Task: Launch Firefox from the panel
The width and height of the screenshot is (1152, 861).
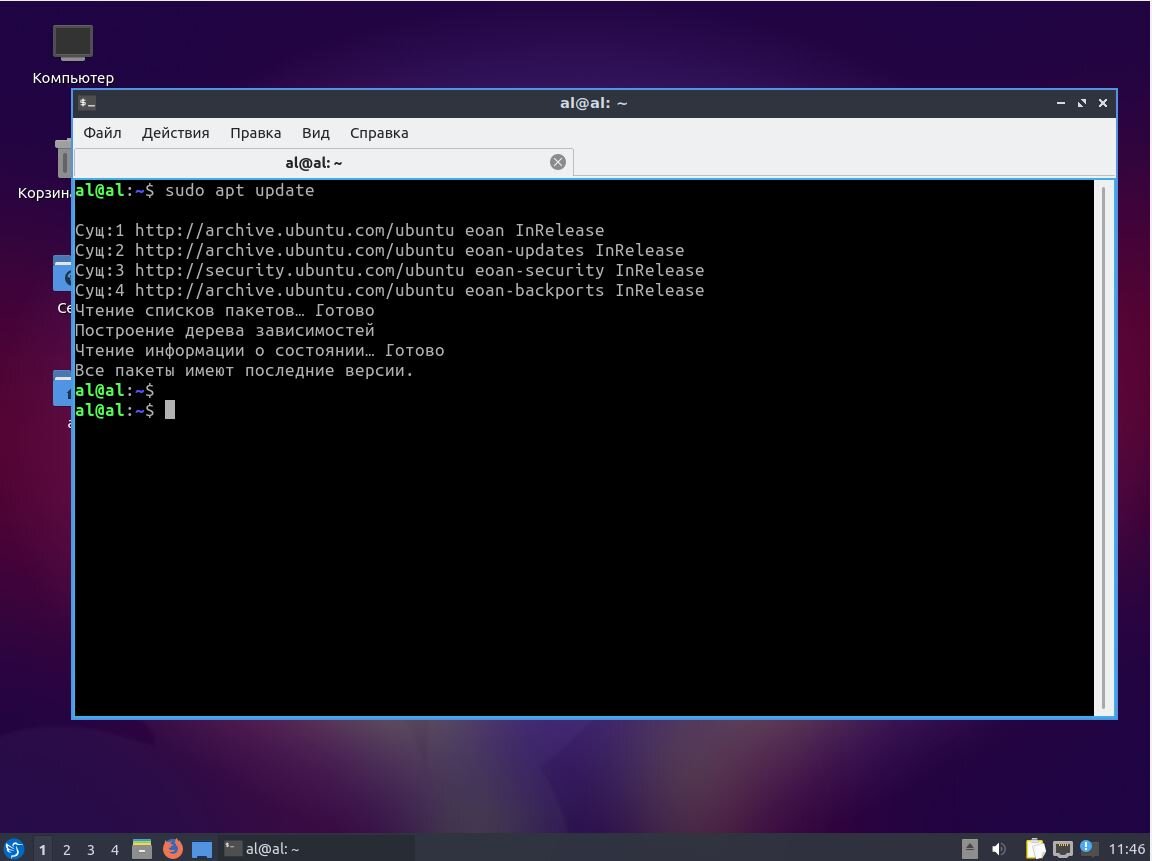Action: tap(173, 849)
